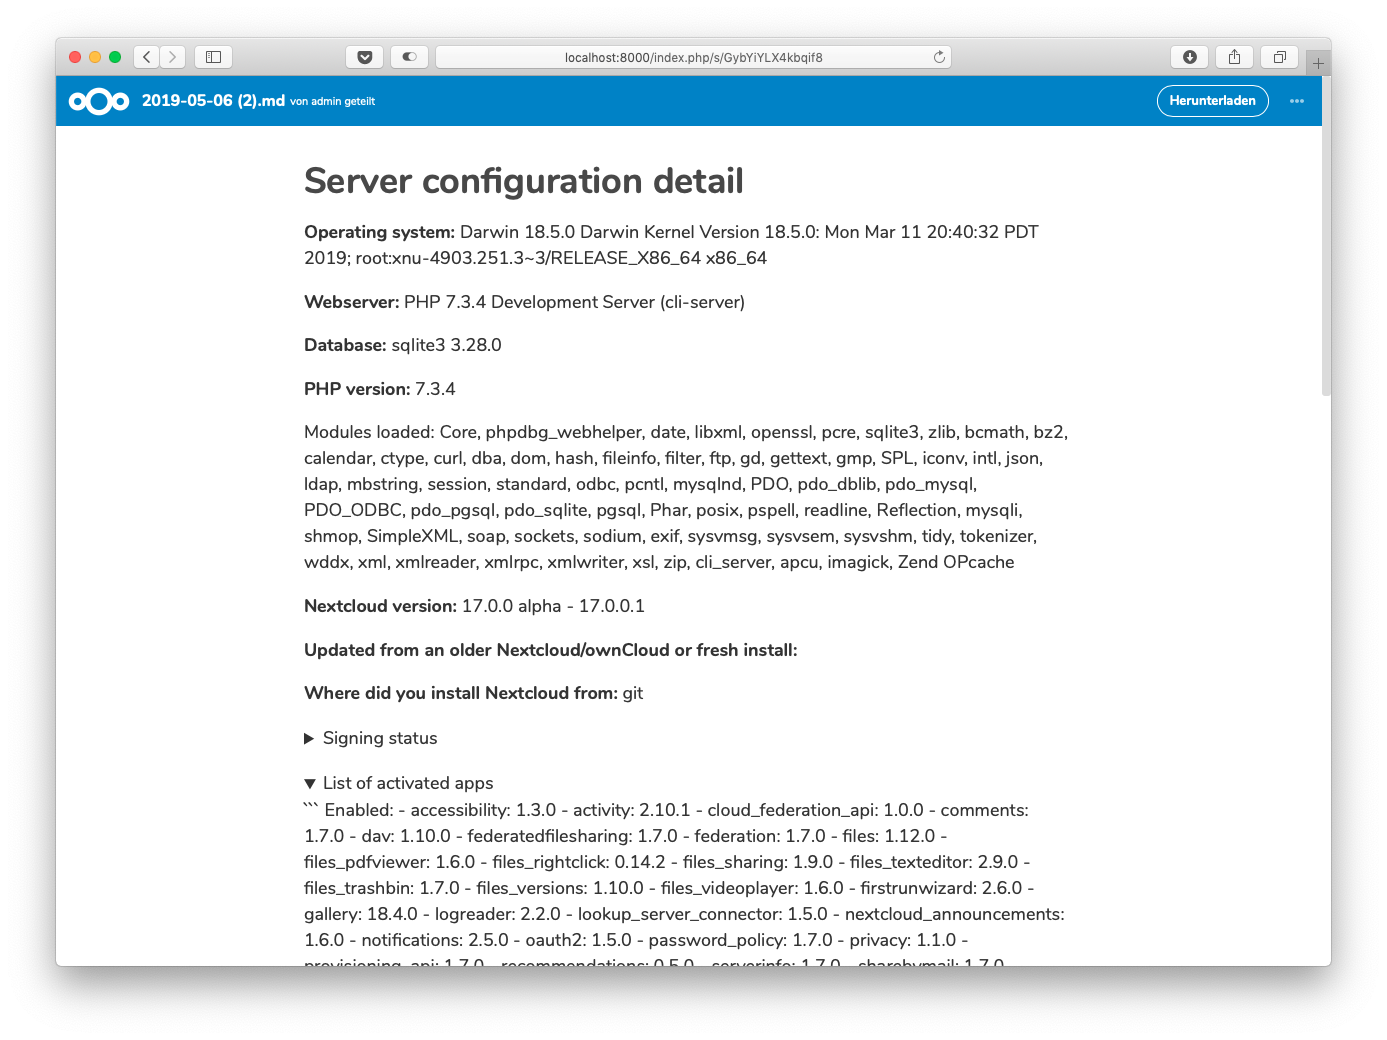The height and width of the screenshot is (1040, 1387).
Task: Click 'Where did you install Nextcloud from:' text
Action: point(461,693)
